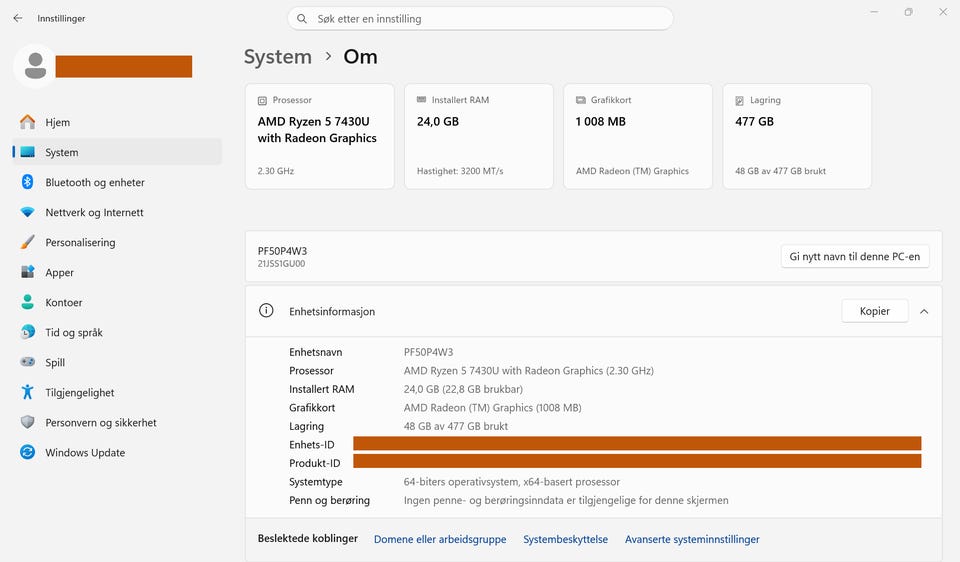Open Avanserte systeminnstillinger link

pos(692,539)
